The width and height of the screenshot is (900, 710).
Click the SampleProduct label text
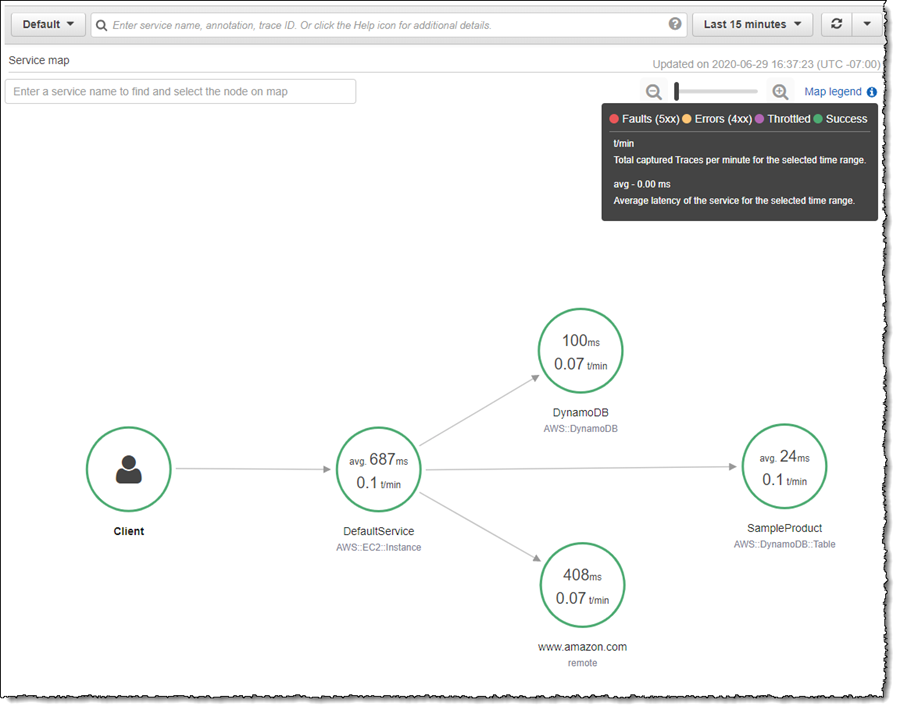click(x=785, y=528)
